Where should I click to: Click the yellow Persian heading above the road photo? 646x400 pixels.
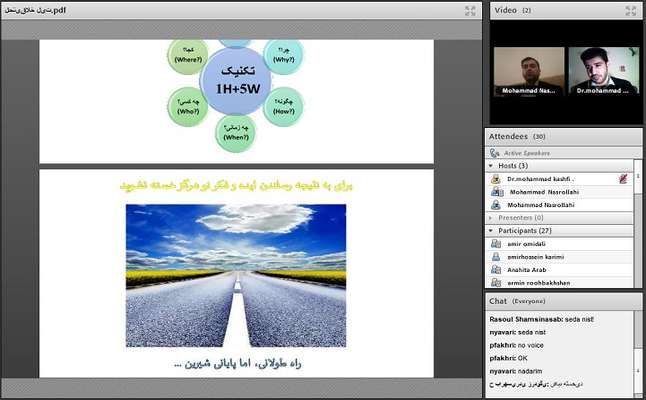click(x=236, y=186)
